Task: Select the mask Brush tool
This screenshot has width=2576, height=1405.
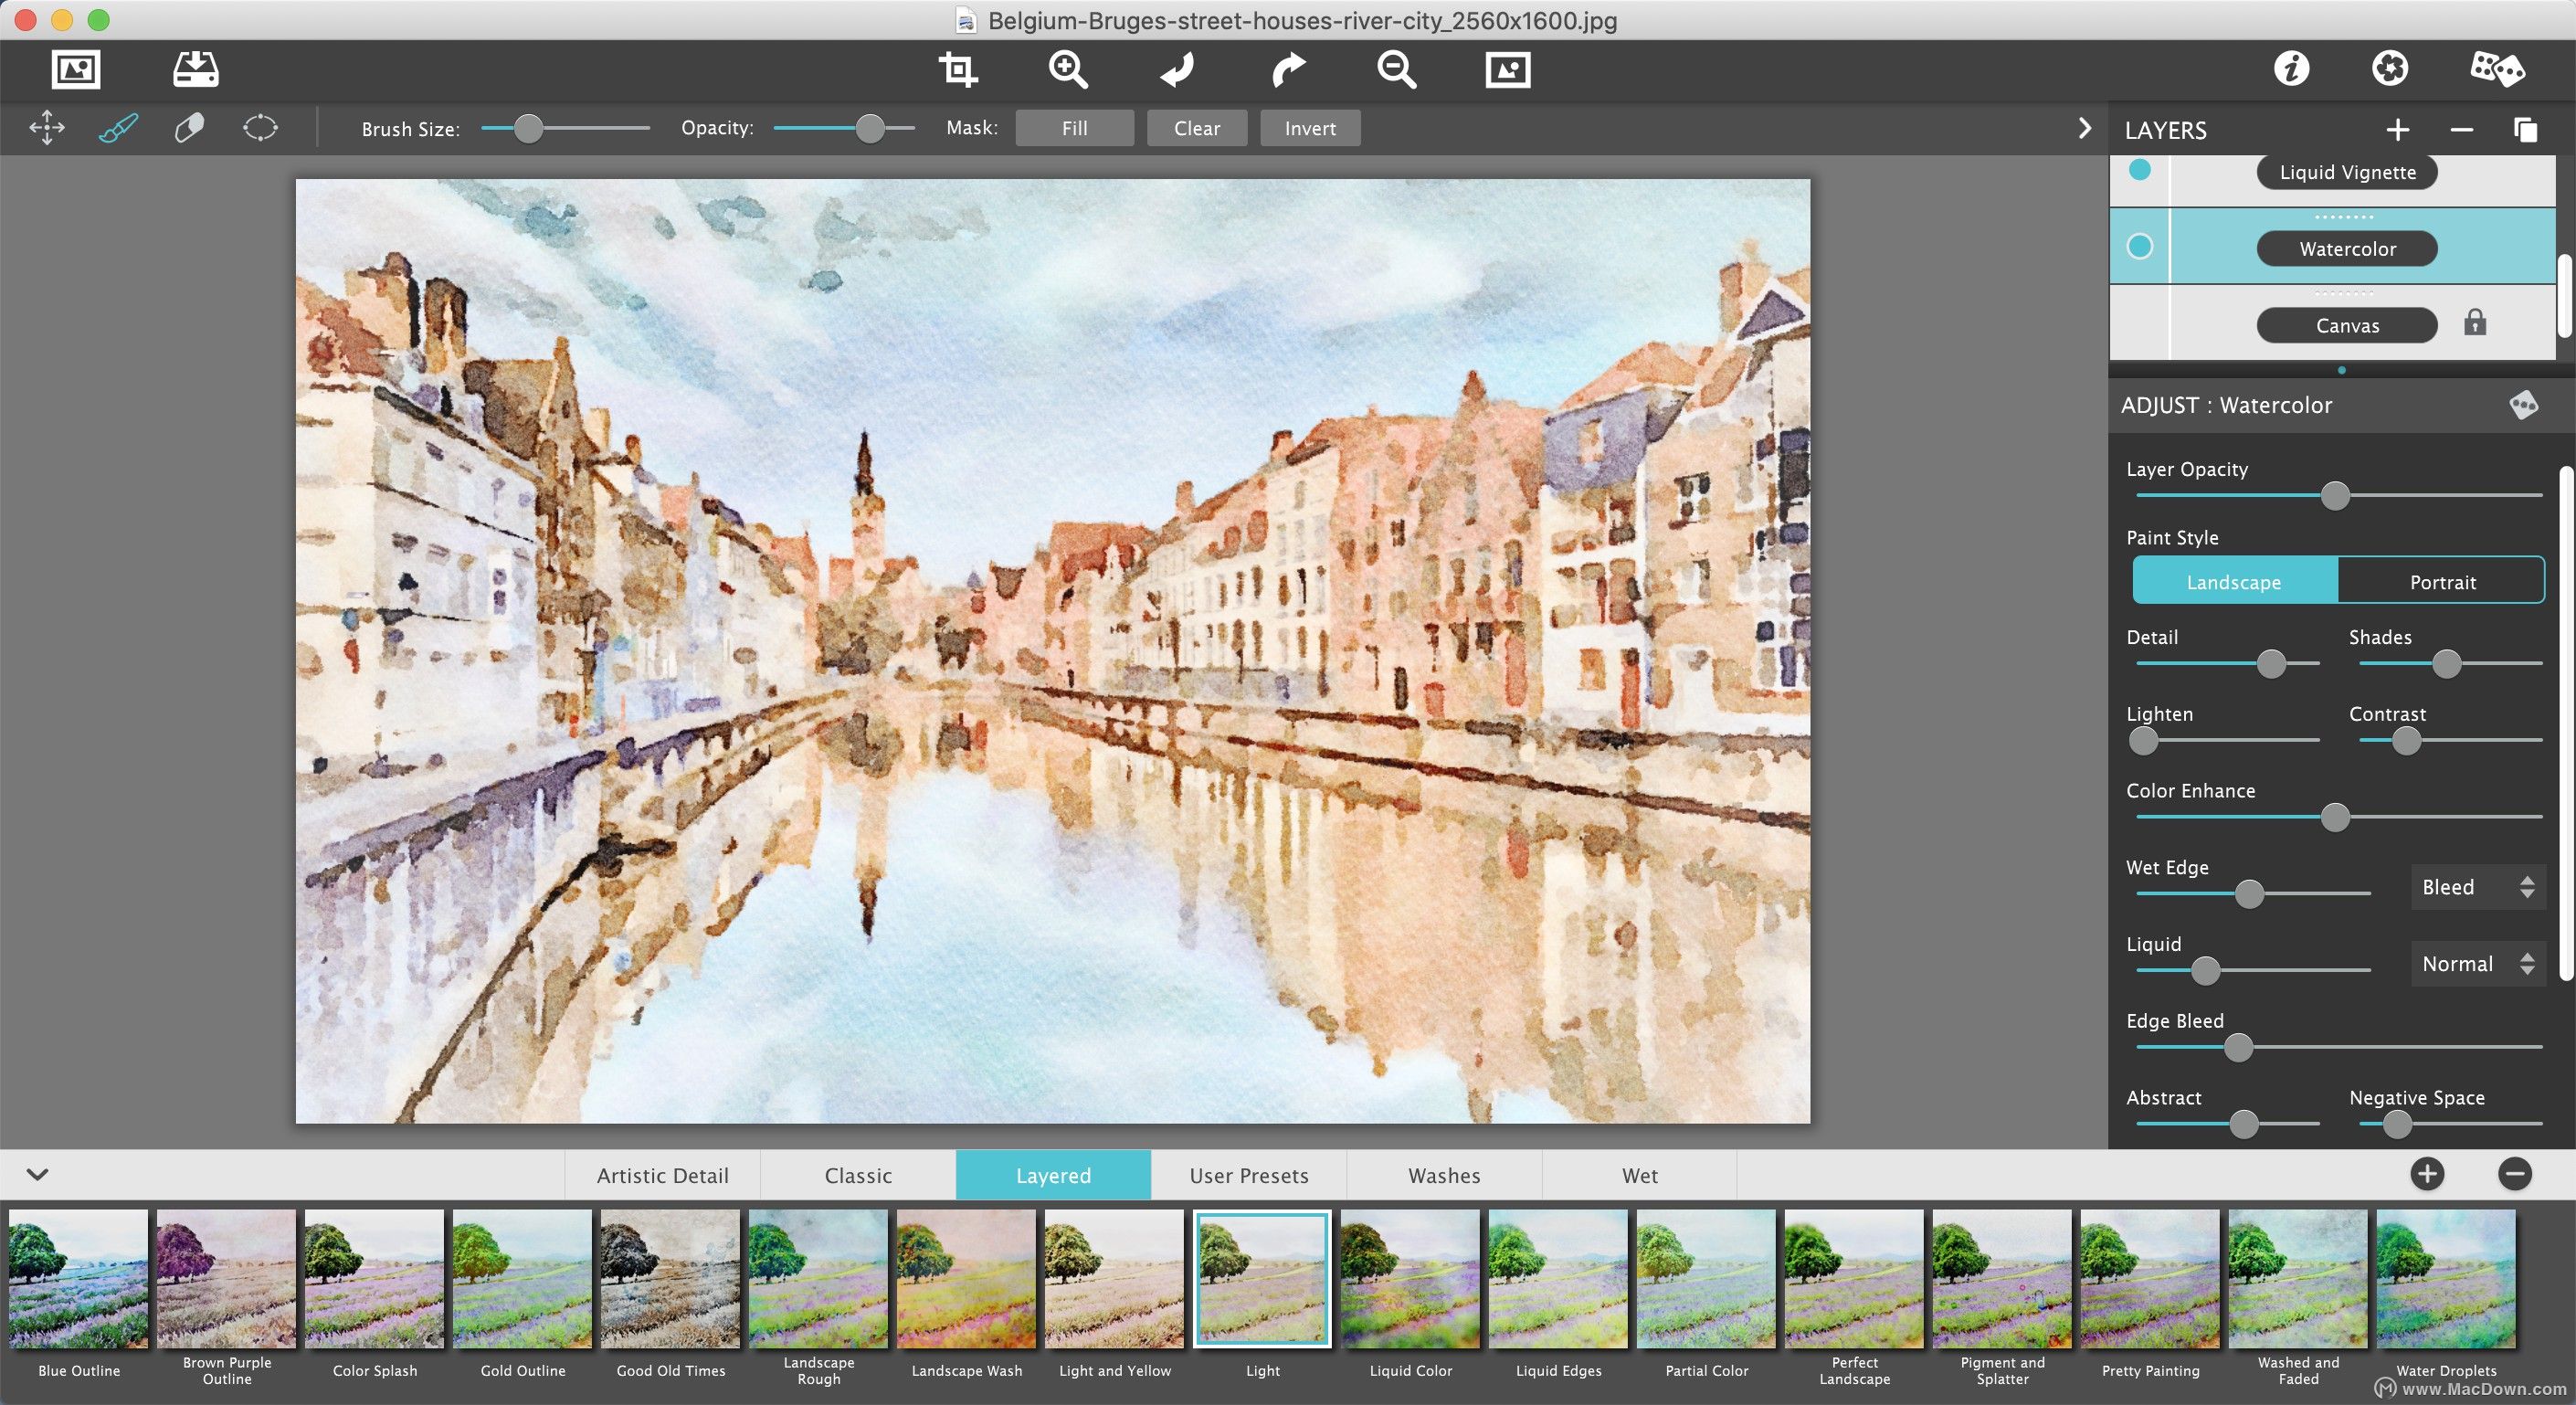Action: tap(118, 128)
